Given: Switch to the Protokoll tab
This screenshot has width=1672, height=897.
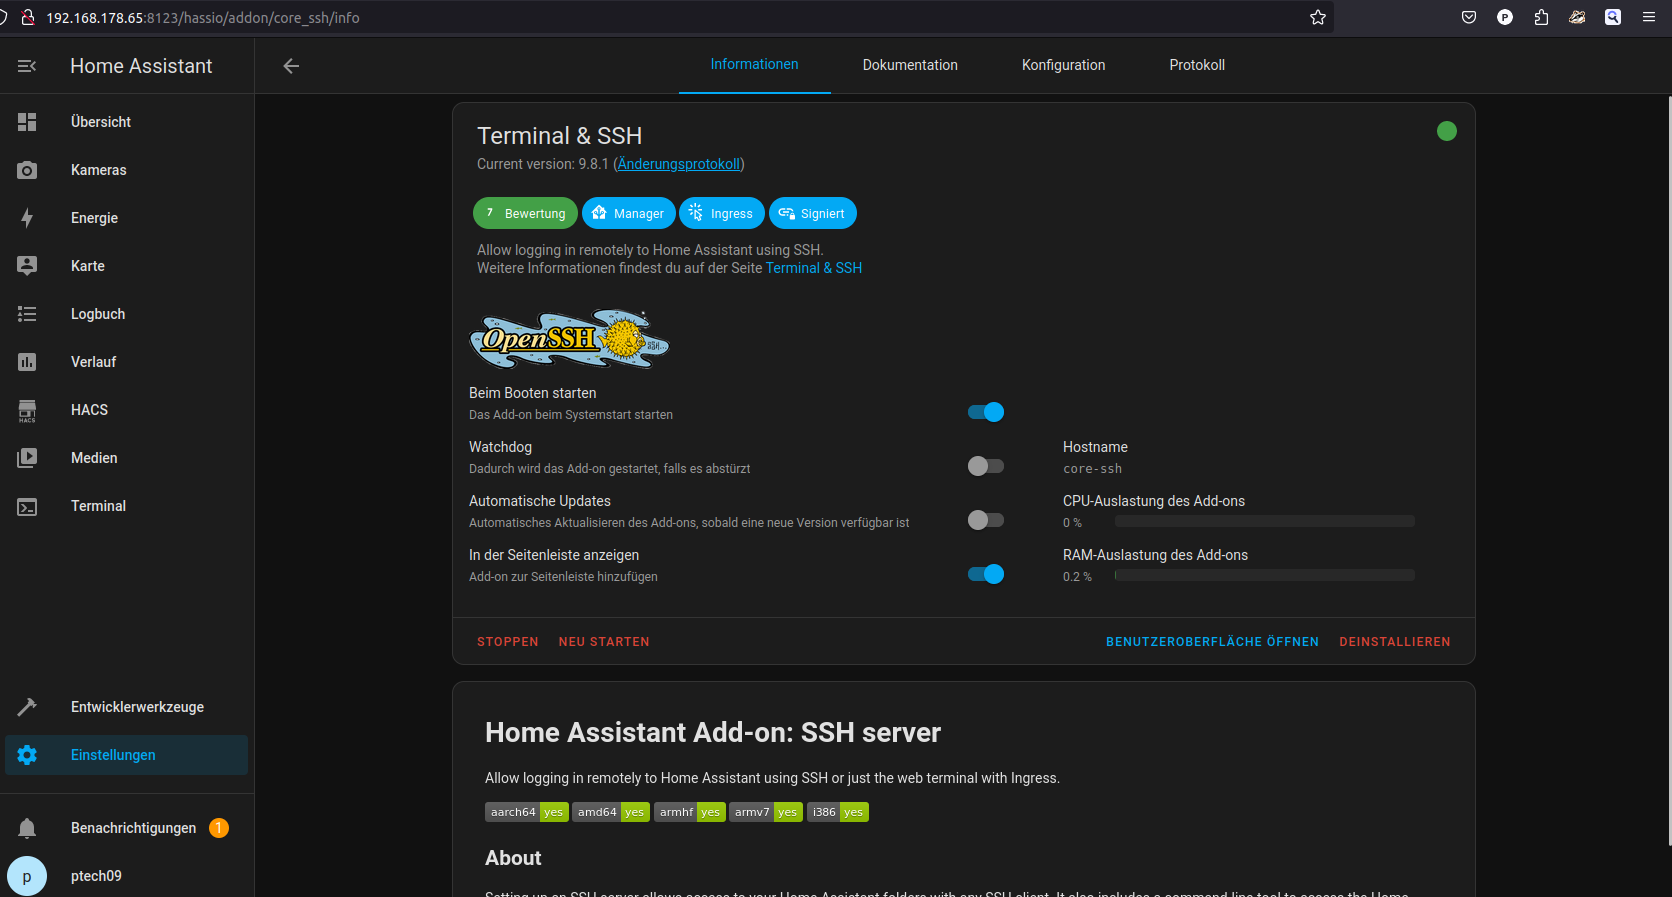Looking at the screenshot, I should click(1196, 65).
